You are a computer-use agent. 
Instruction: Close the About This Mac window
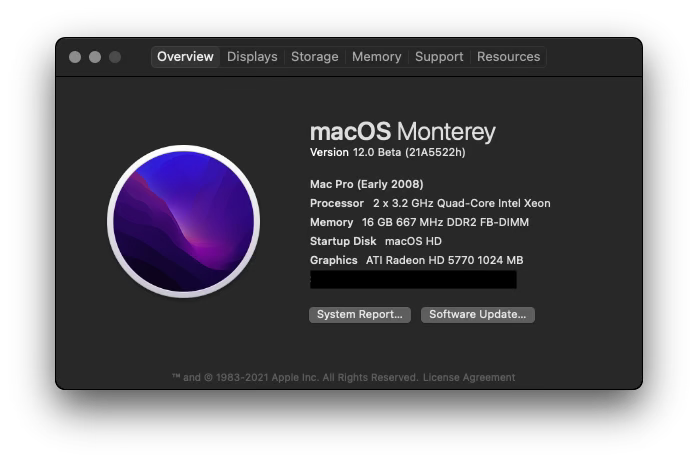point(75,57)
